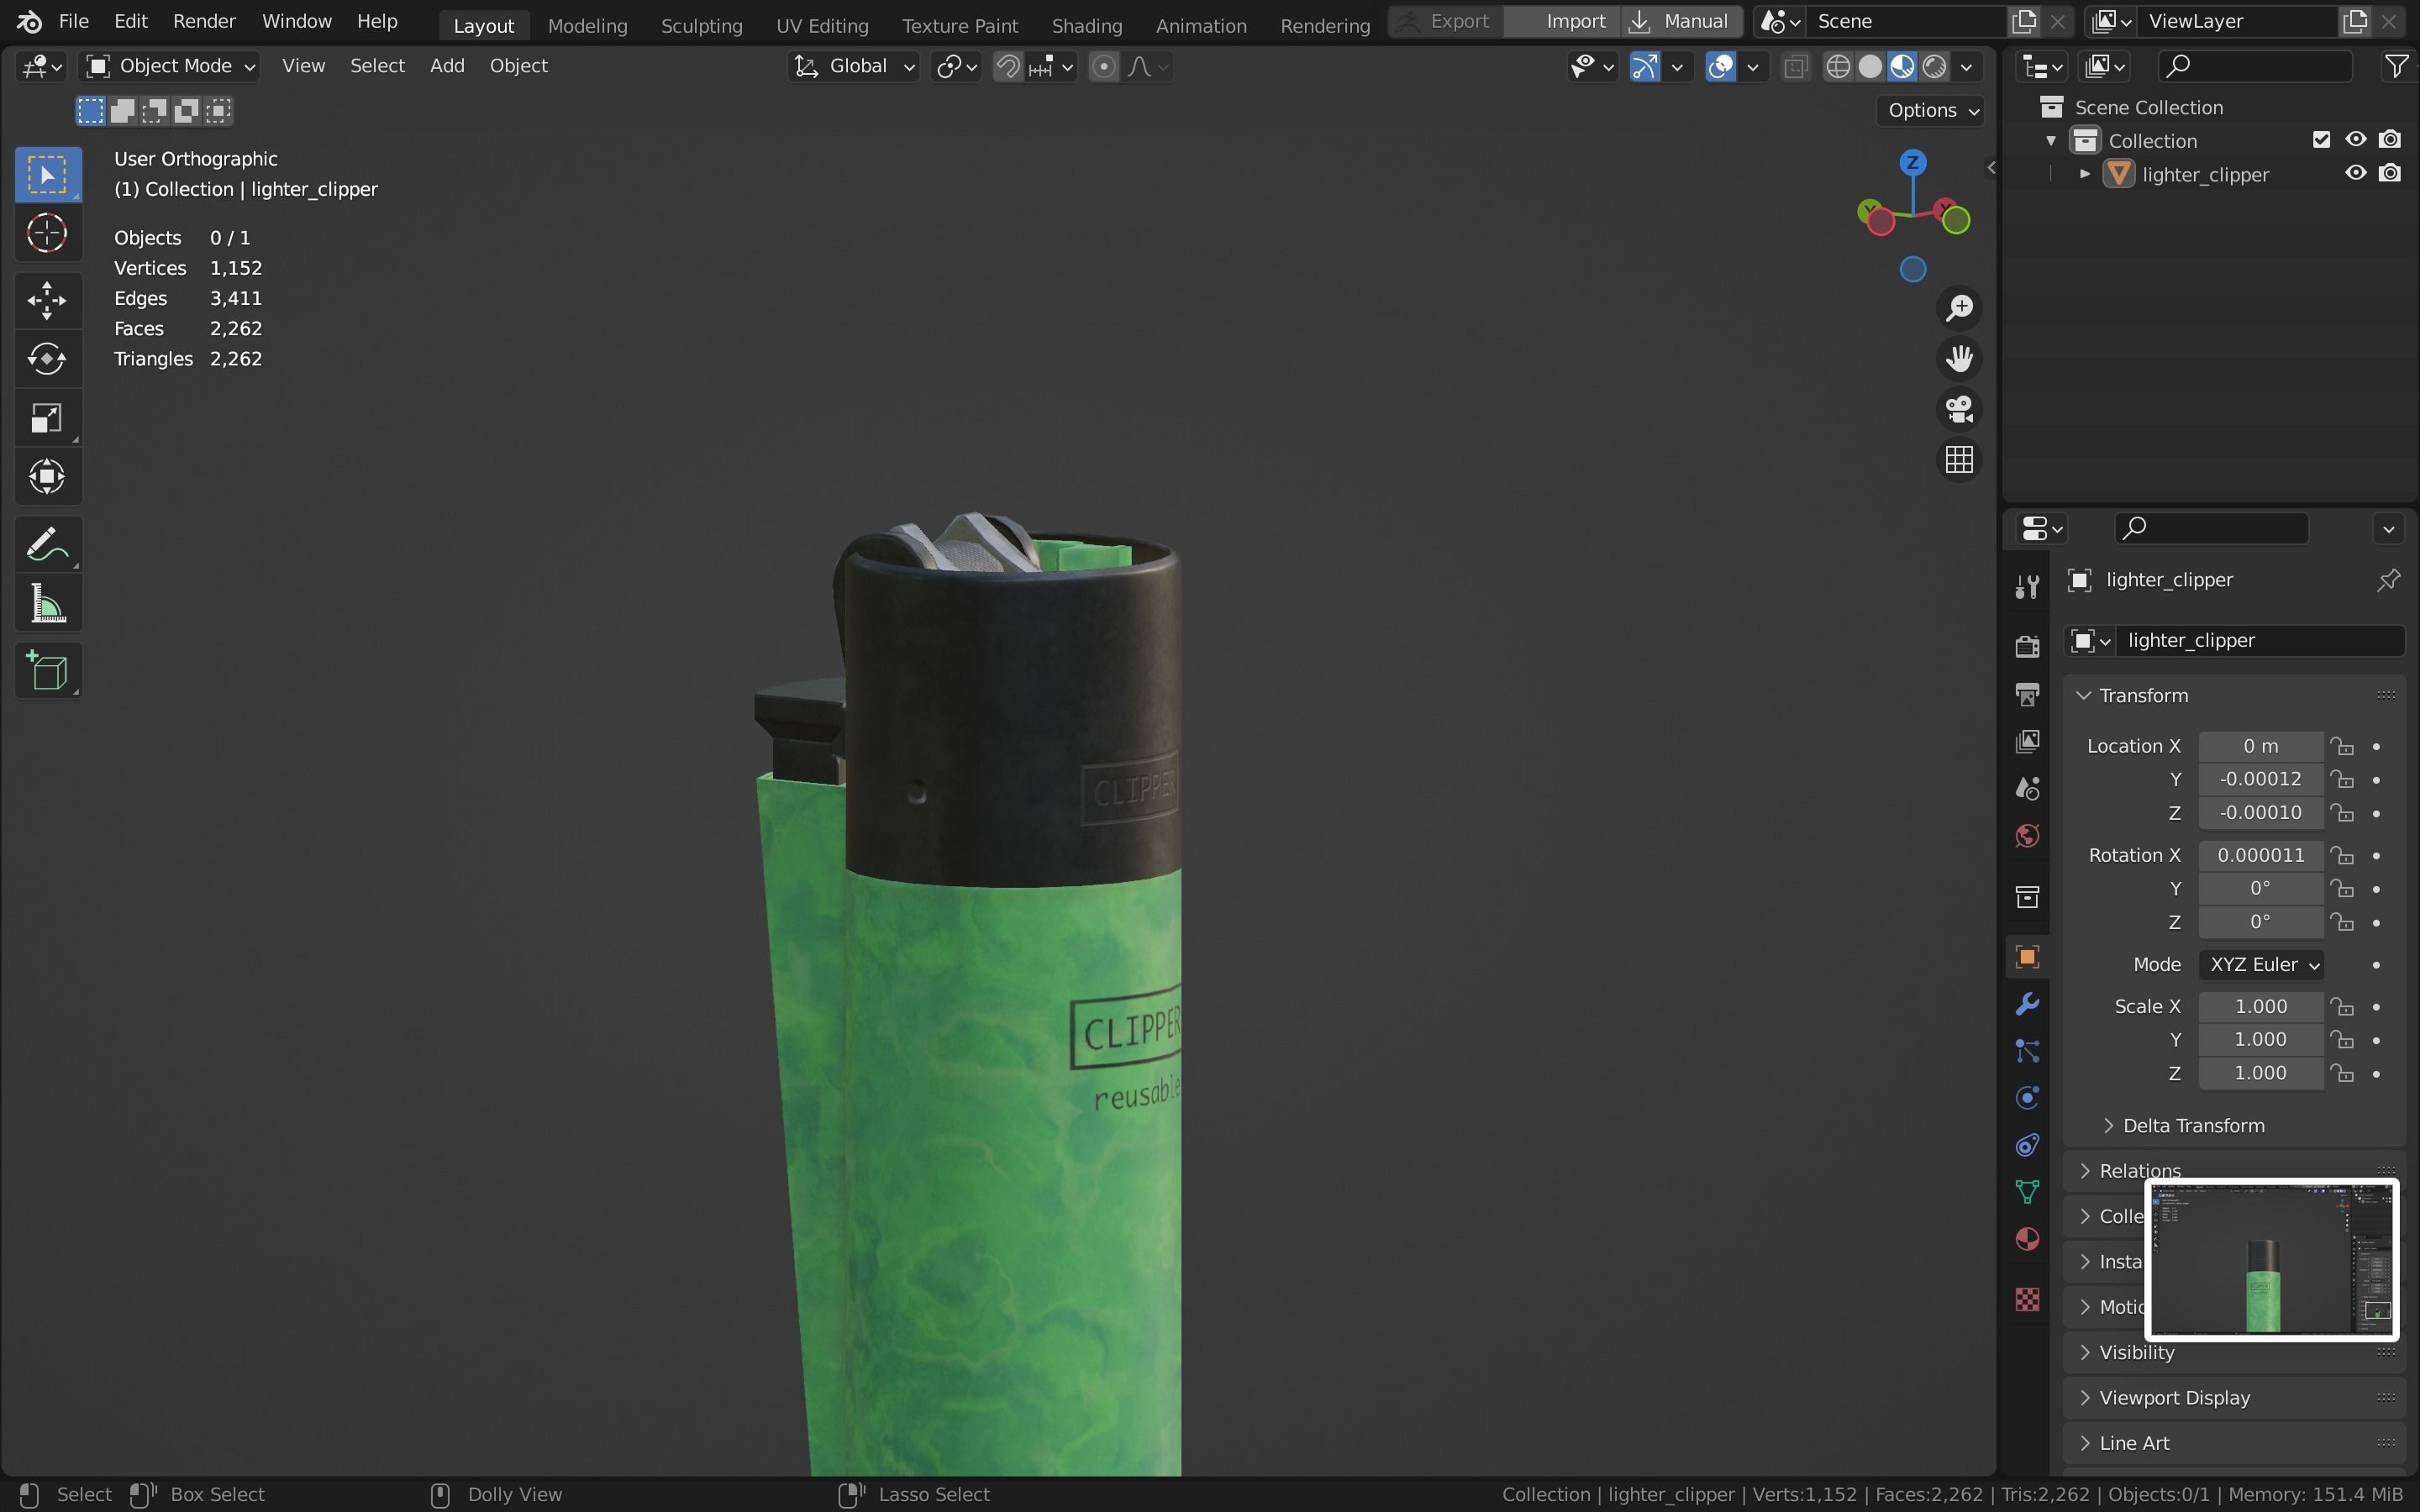Toggle the camera view button
The image size is (2420, 1512).
tap(1959, 410)
